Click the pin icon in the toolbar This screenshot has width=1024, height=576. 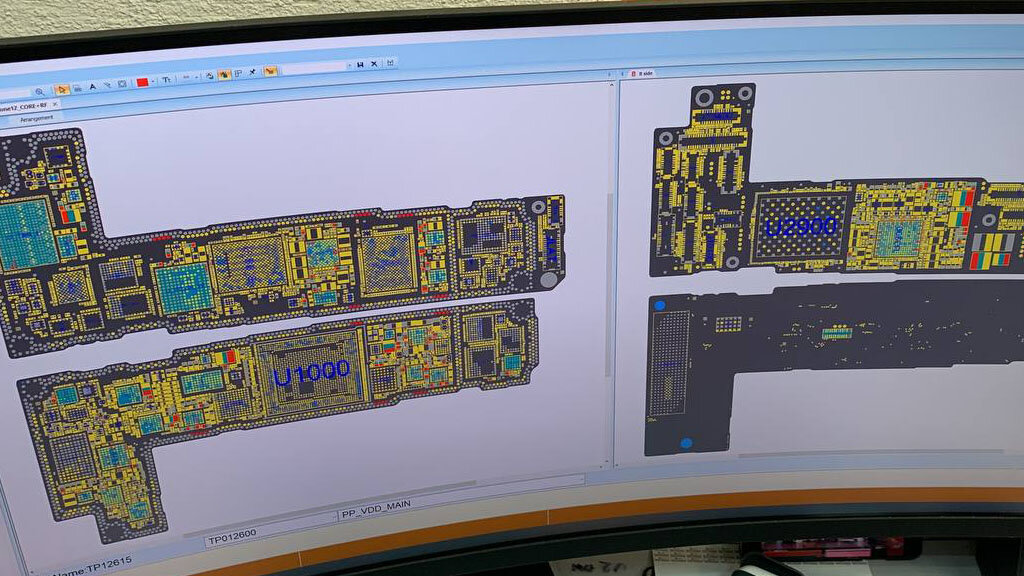pyautogui.click(x=252, y=72)
